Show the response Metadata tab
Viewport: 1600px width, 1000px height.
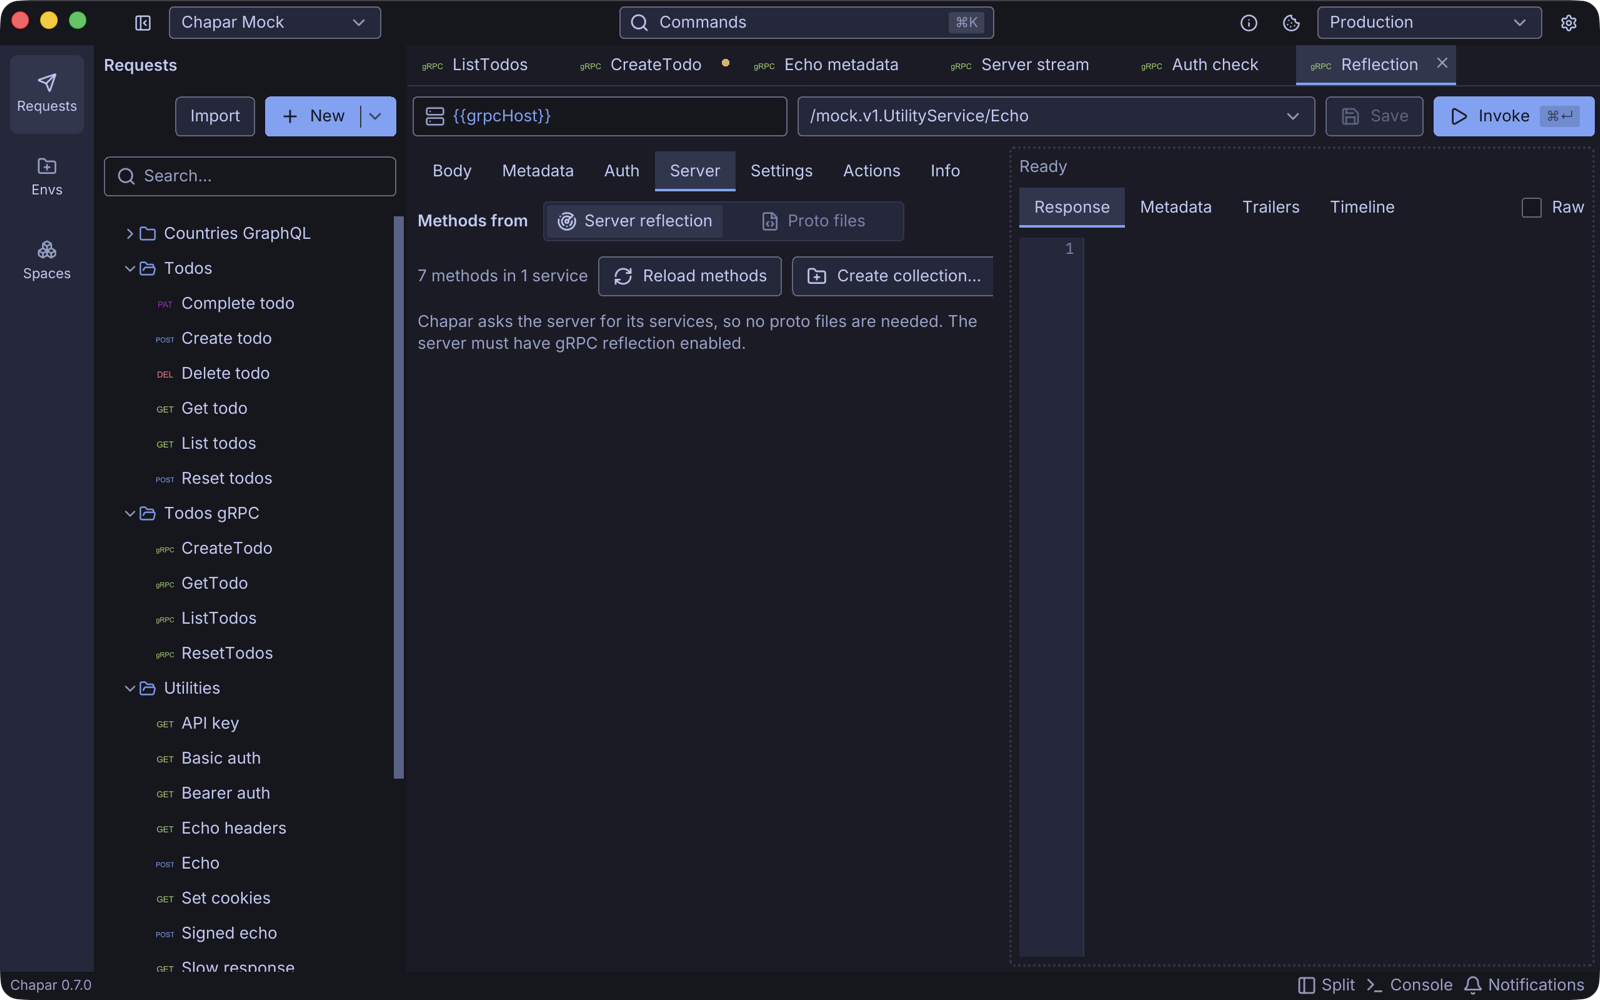point(1176,207)
